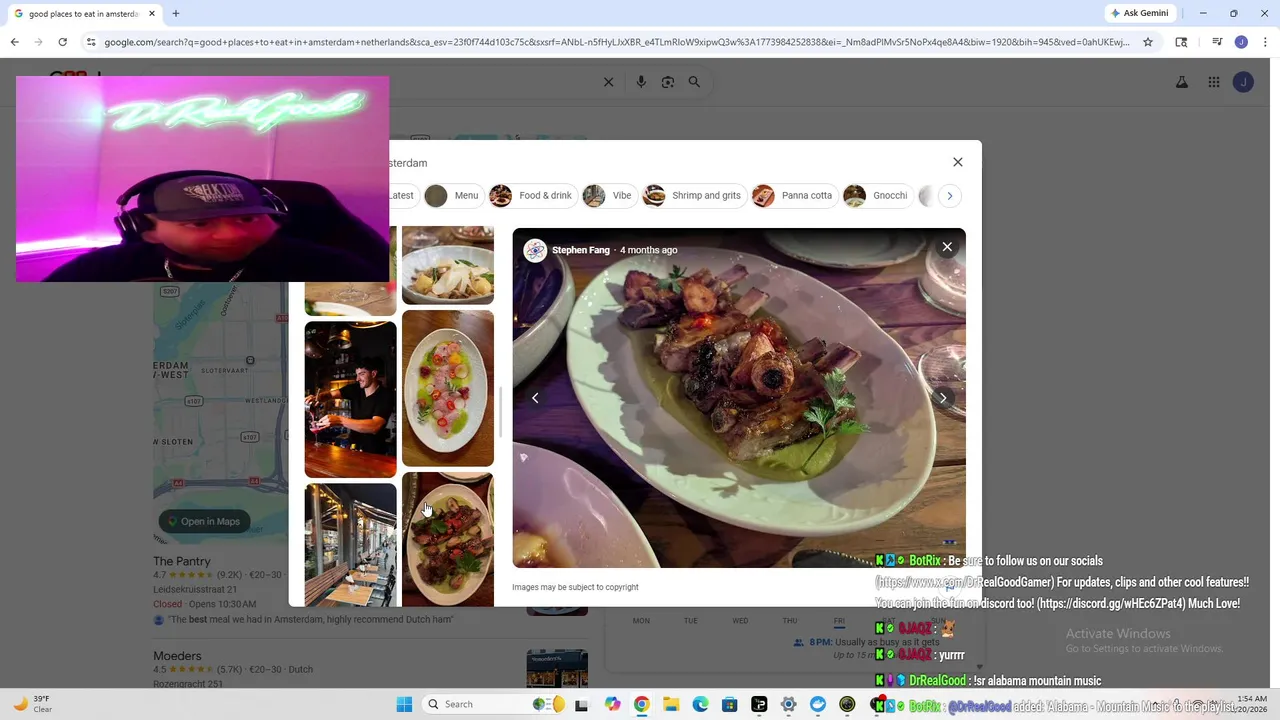Open weather widget showing 39°F
This screenshot has height=720, width=1280.
pos(32,704)
